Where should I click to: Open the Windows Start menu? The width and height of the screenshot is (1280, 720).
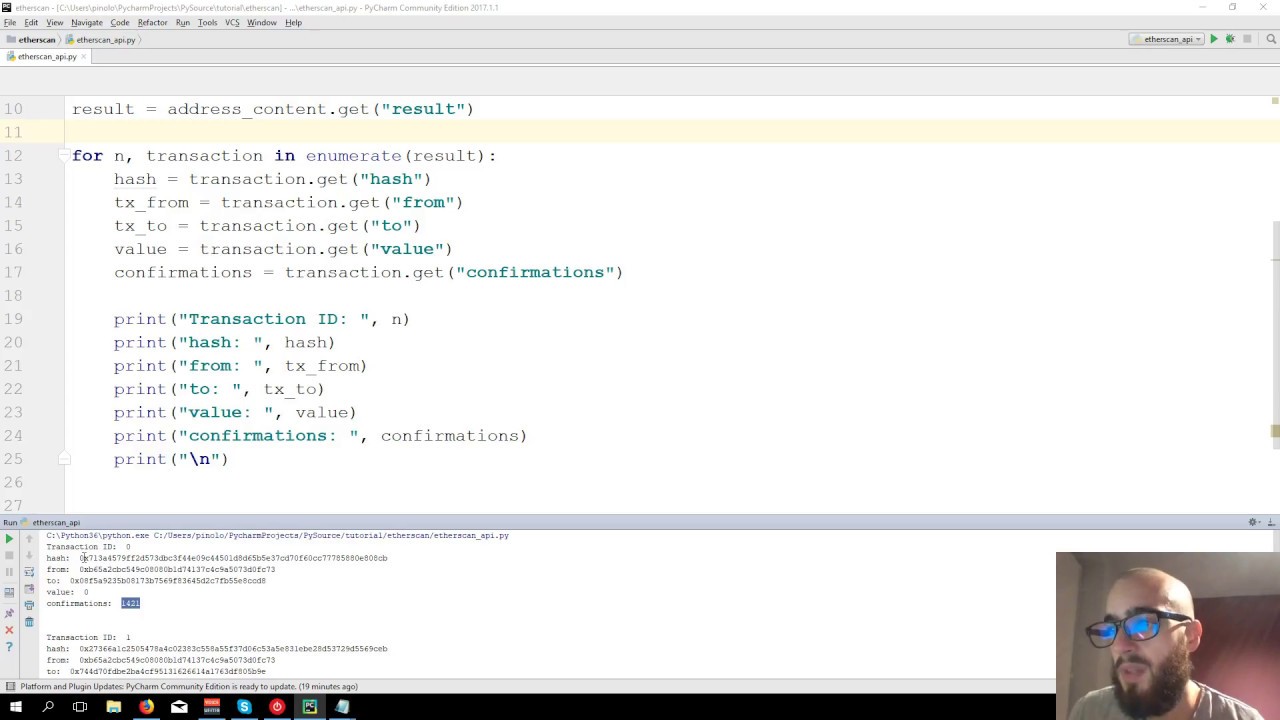tap(15, 707)
